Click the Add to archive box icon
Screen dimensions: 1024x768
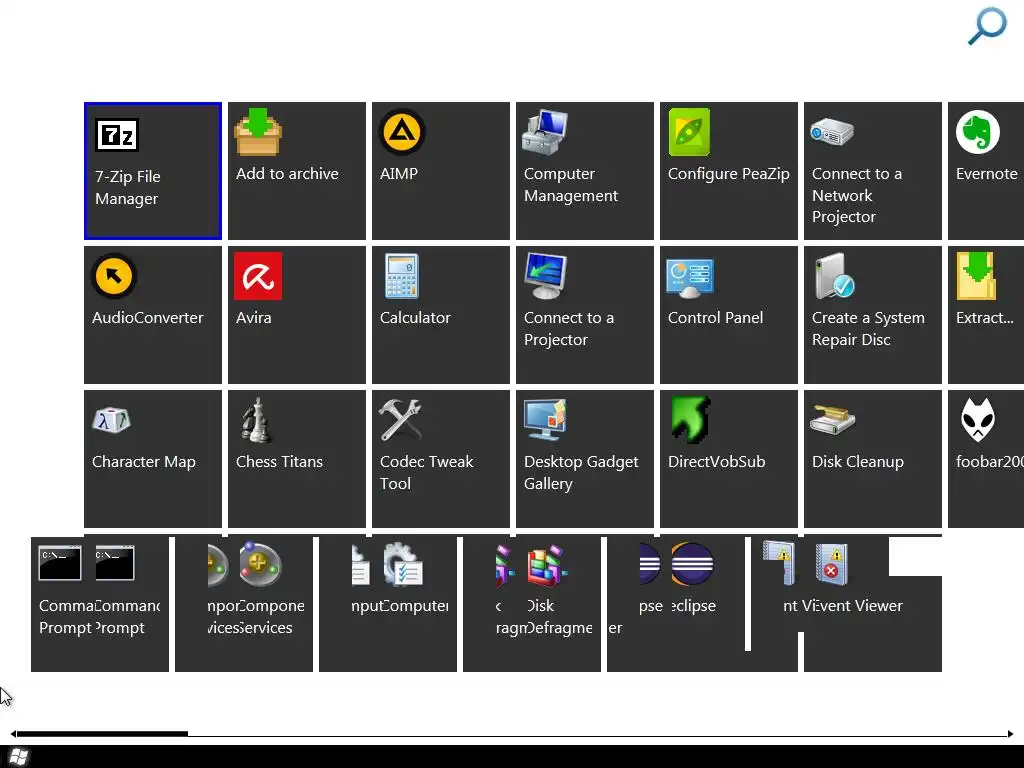coord(258,132)
